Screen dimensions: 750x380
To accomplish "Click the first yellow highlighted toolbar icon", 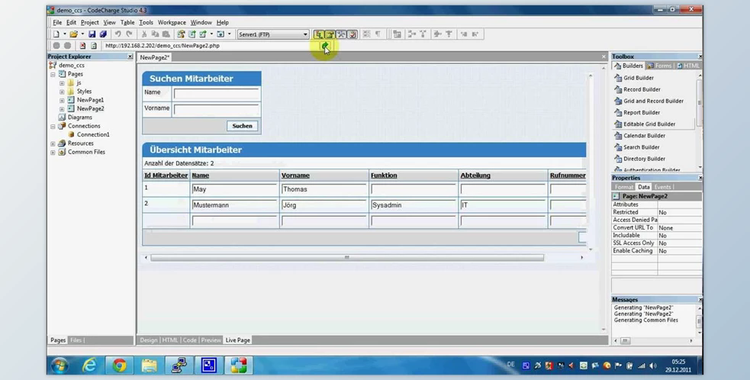I will coord(319,34).
